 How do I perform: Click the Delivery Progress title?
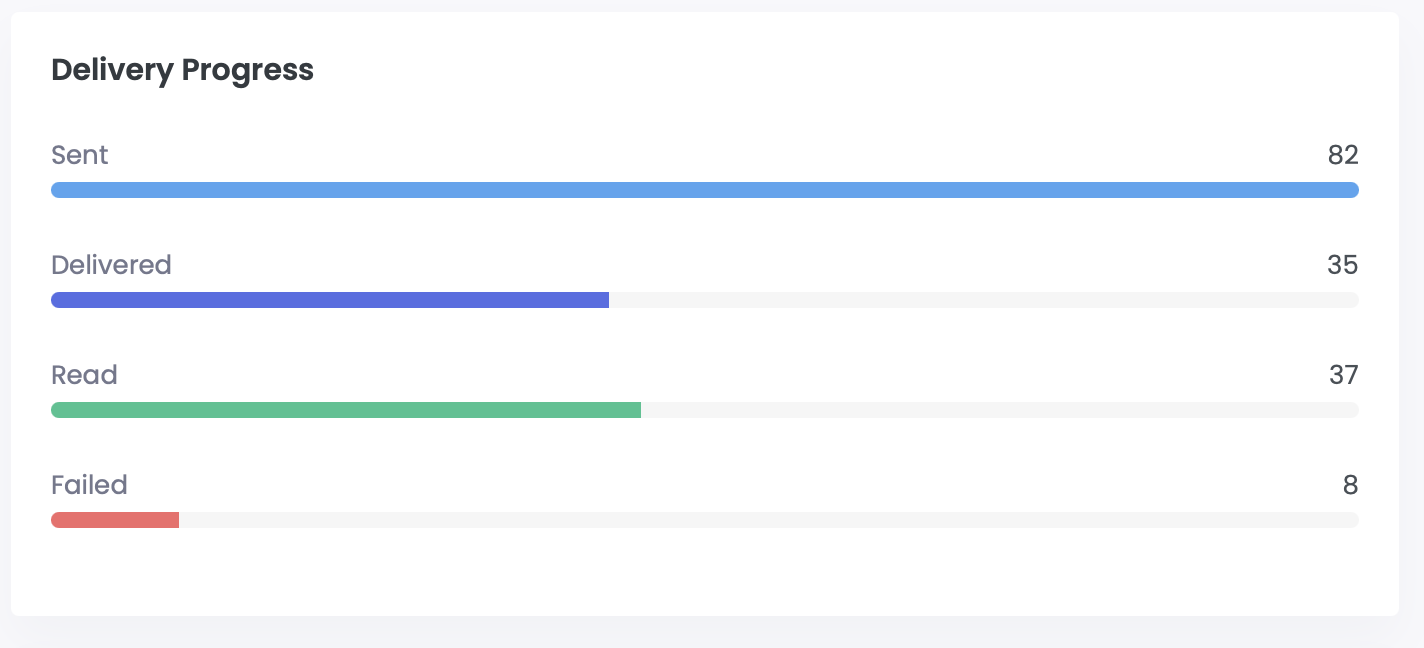tap(182, 70)
